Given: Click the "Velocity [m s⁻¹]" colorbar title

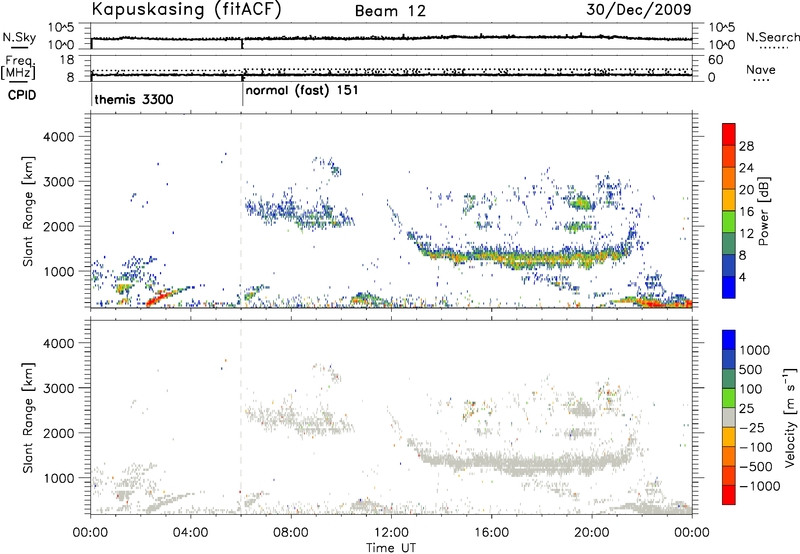Looking at the screenshot, I should pyautogui.click(x=790, y=417).
